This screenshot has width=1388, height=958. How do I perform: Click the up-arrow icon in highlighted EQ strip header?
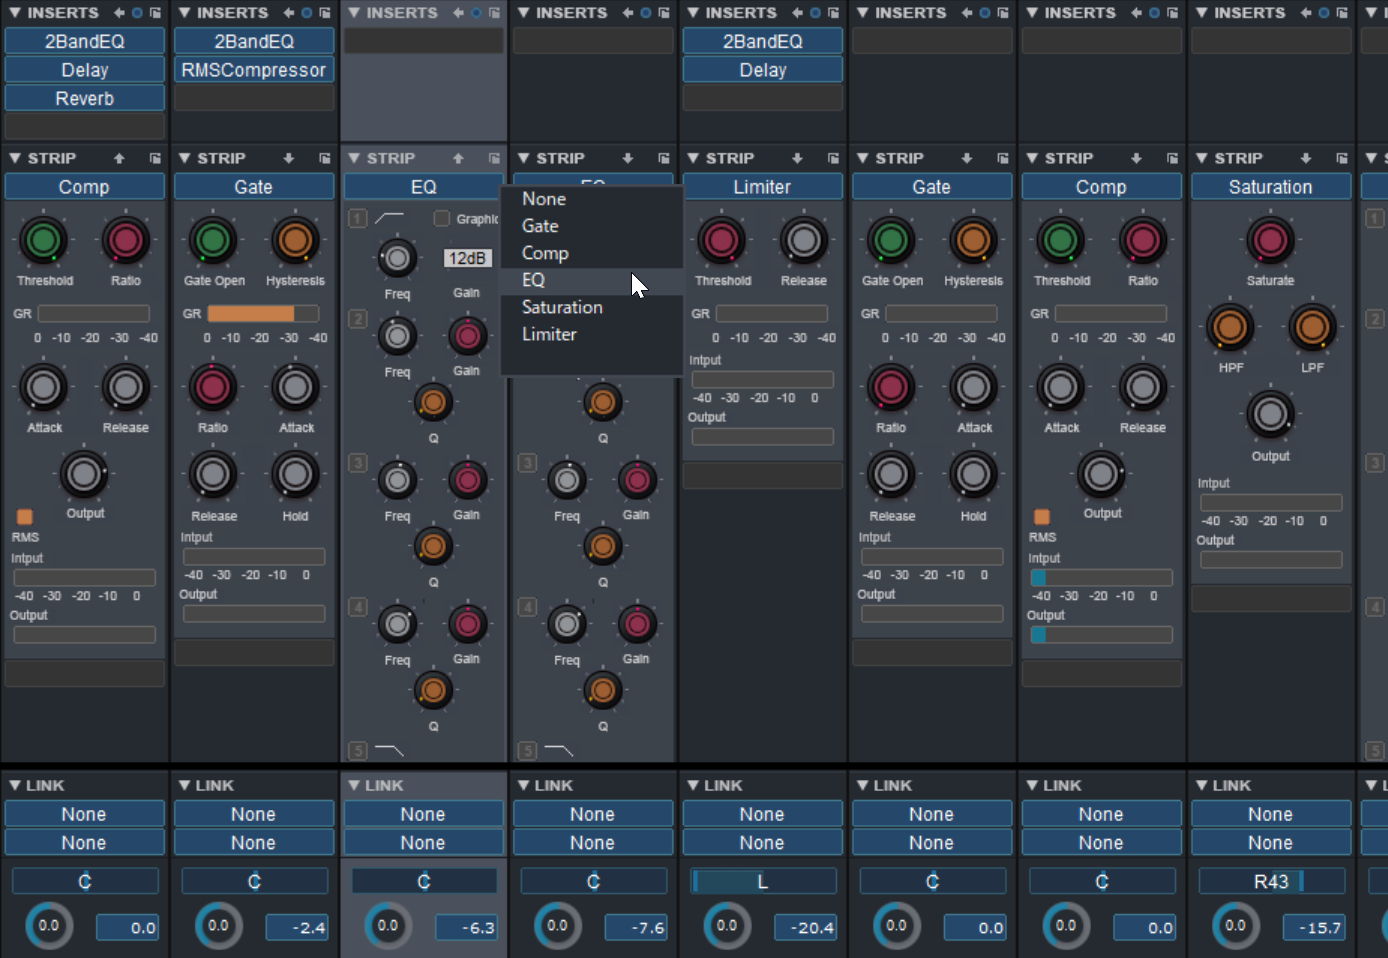point(458,158)
